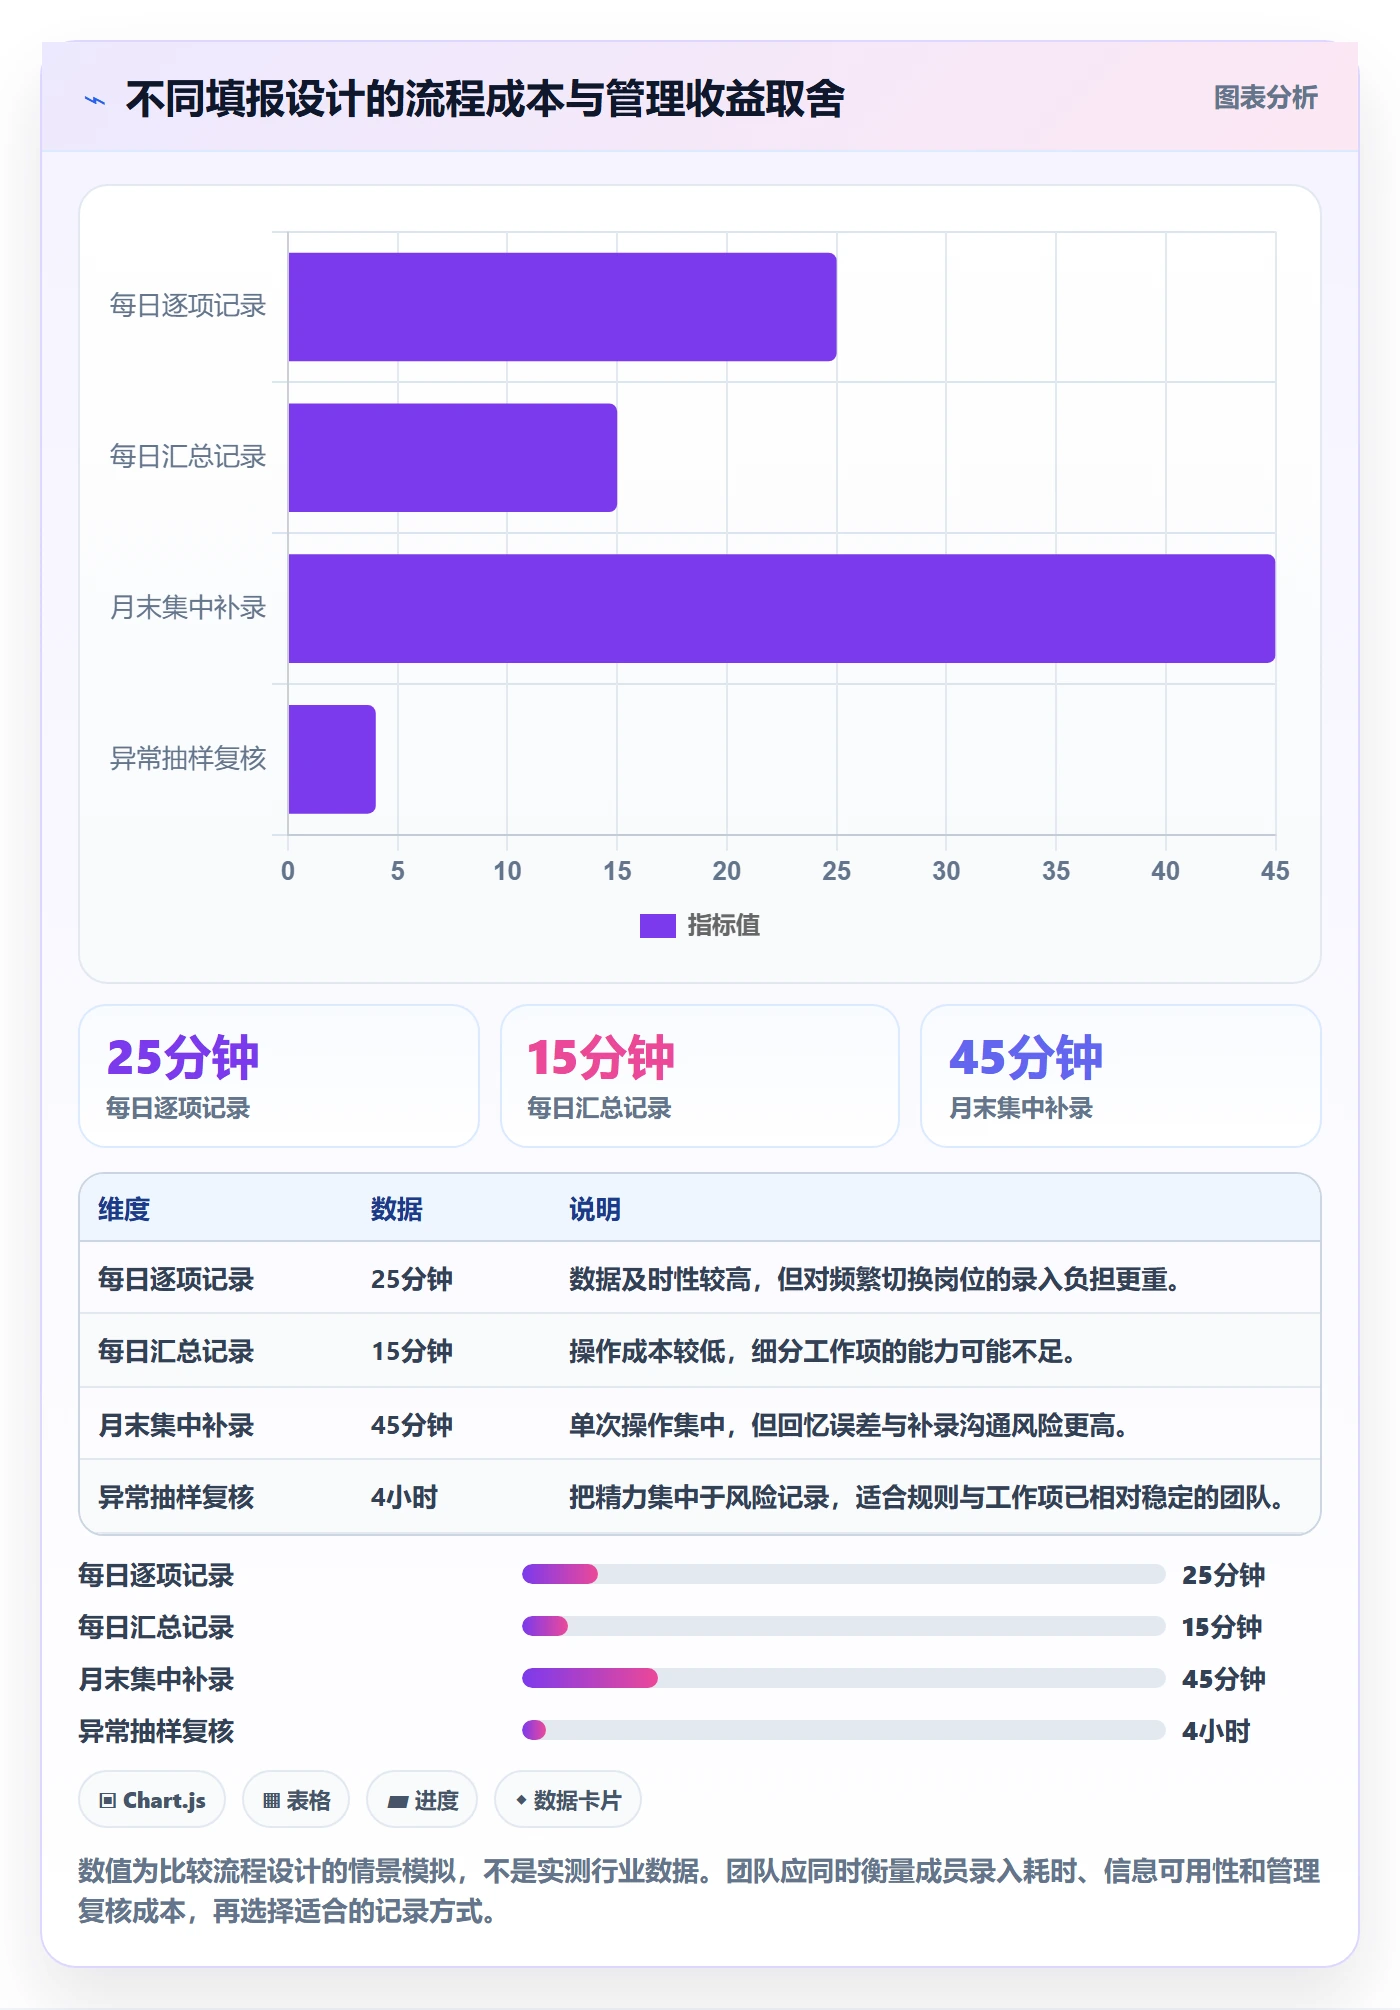
Task: Click the 45分钟 value beside the progress bar
Action: [1223, 1679]
